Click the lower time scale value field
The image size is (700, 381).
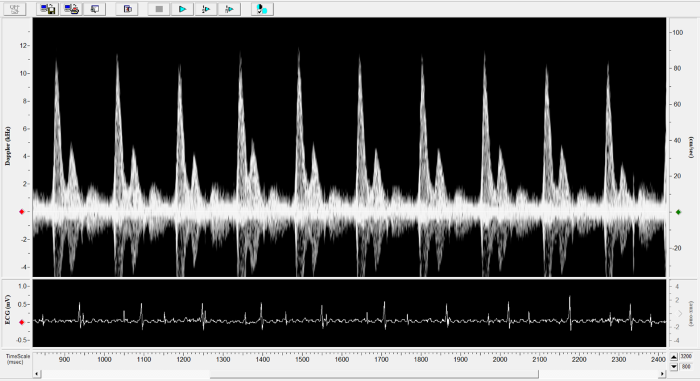click(686, 367)
